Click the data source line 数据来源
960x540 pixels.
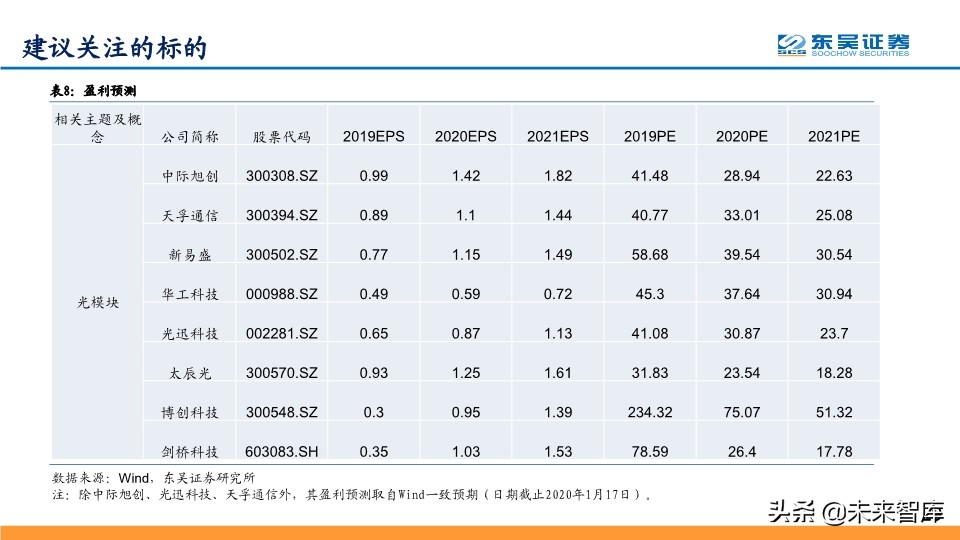[152, 477]
